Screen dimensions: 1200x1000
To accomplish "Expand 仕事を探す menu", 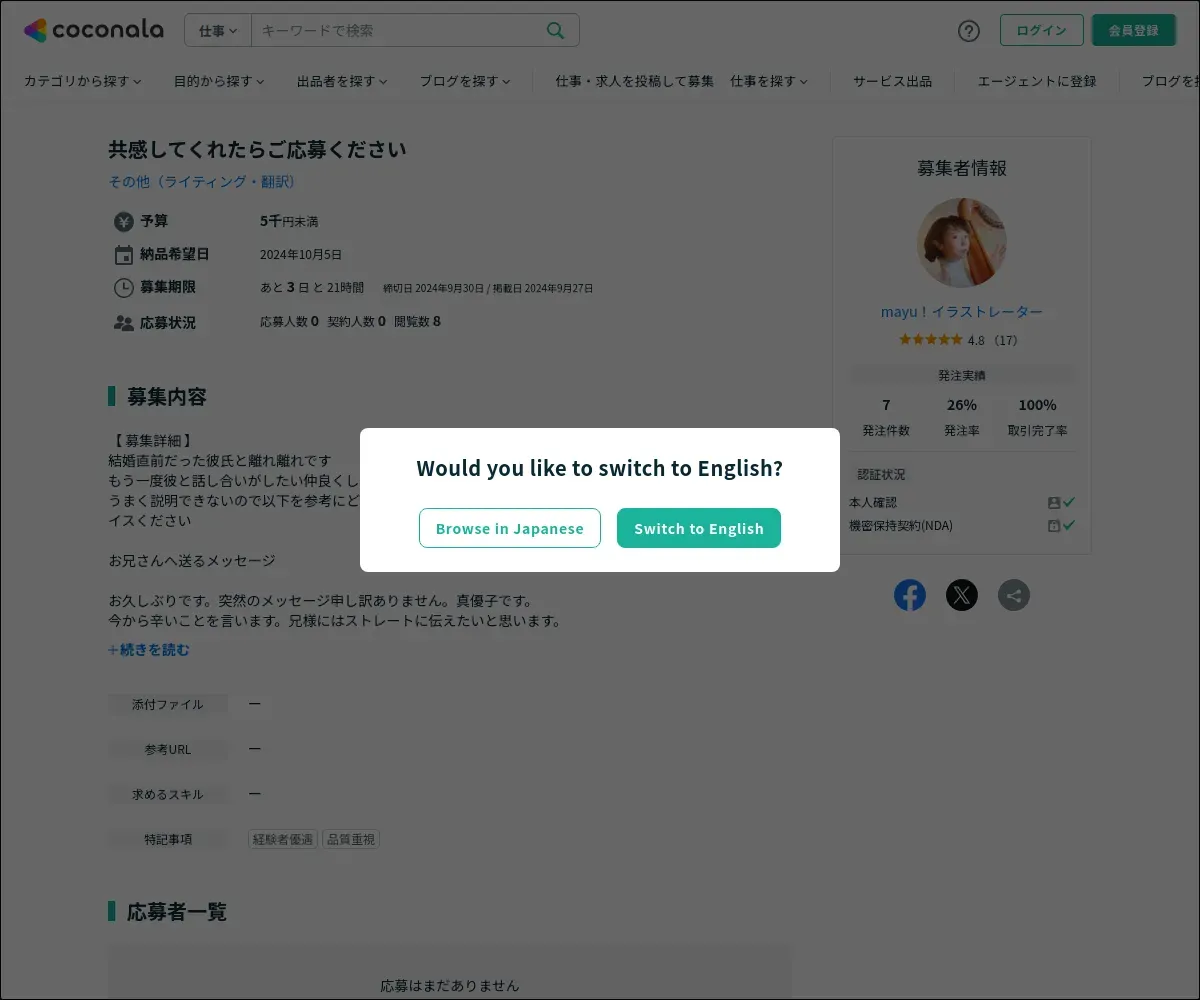I will tap(769, 81).
